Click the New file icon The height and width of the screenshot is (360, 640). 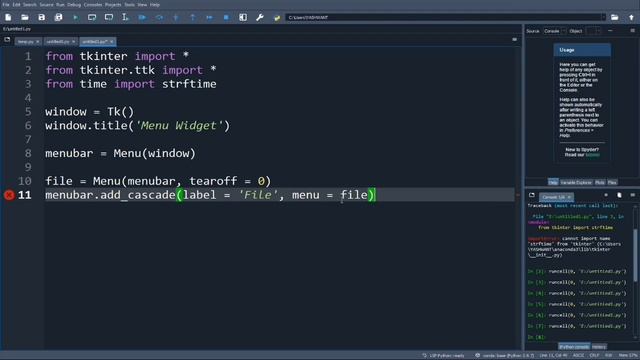8,18
